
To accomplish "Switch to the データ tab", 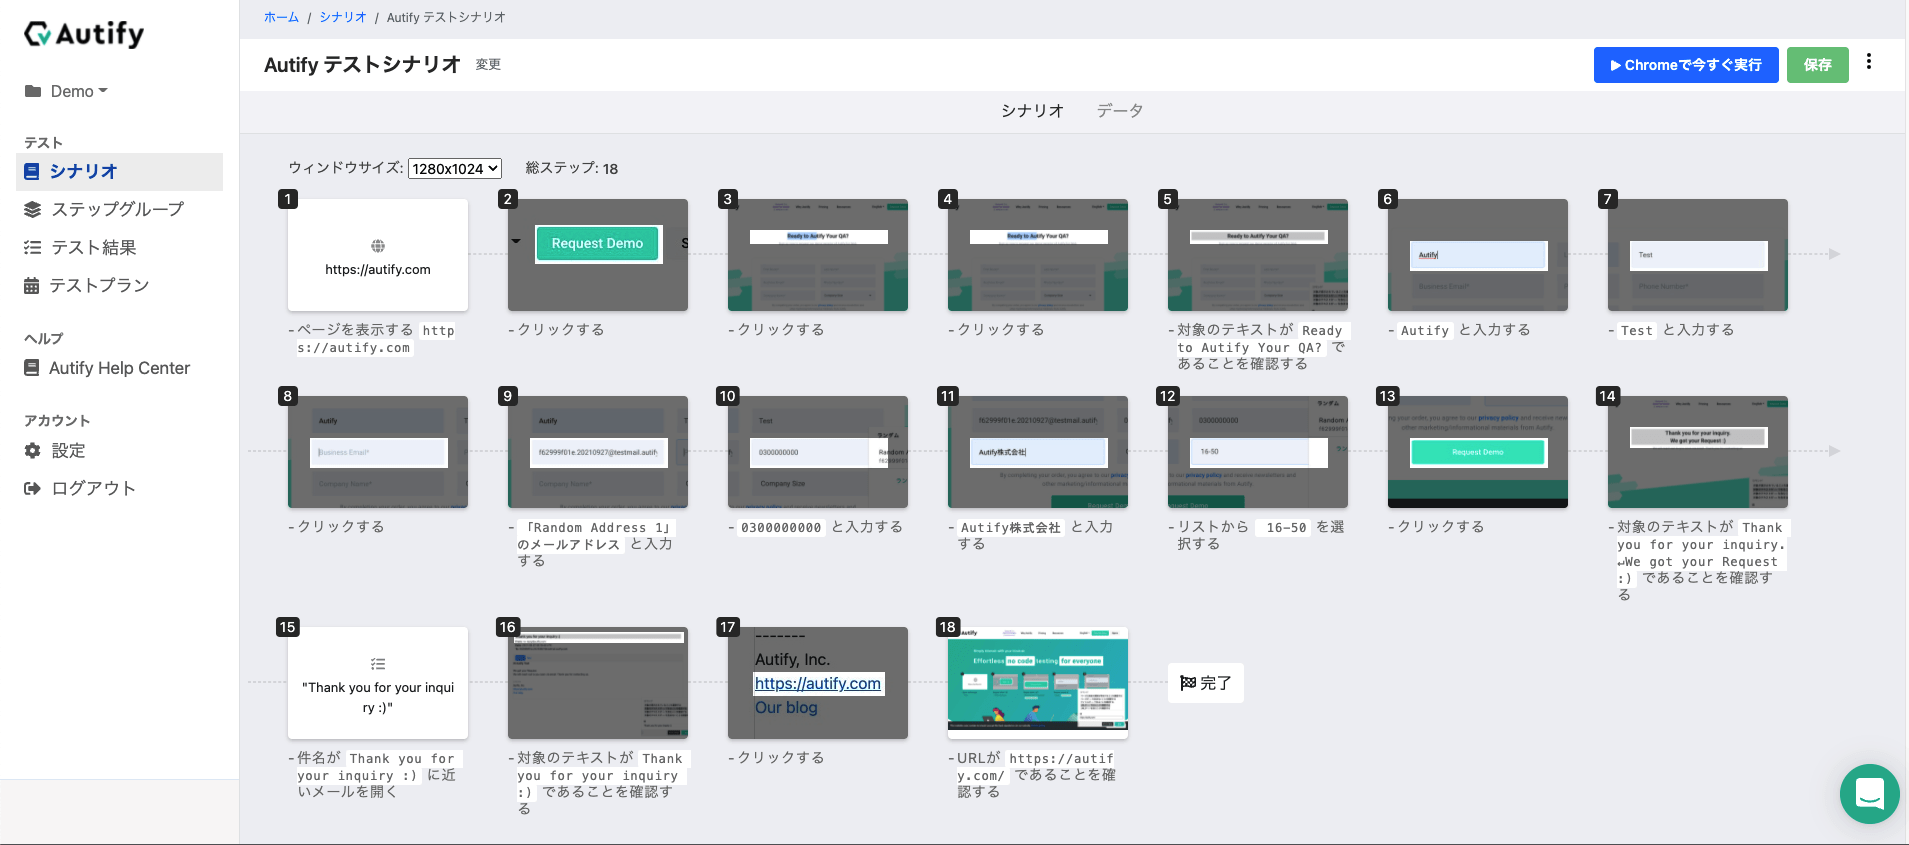I will 1119,111.
